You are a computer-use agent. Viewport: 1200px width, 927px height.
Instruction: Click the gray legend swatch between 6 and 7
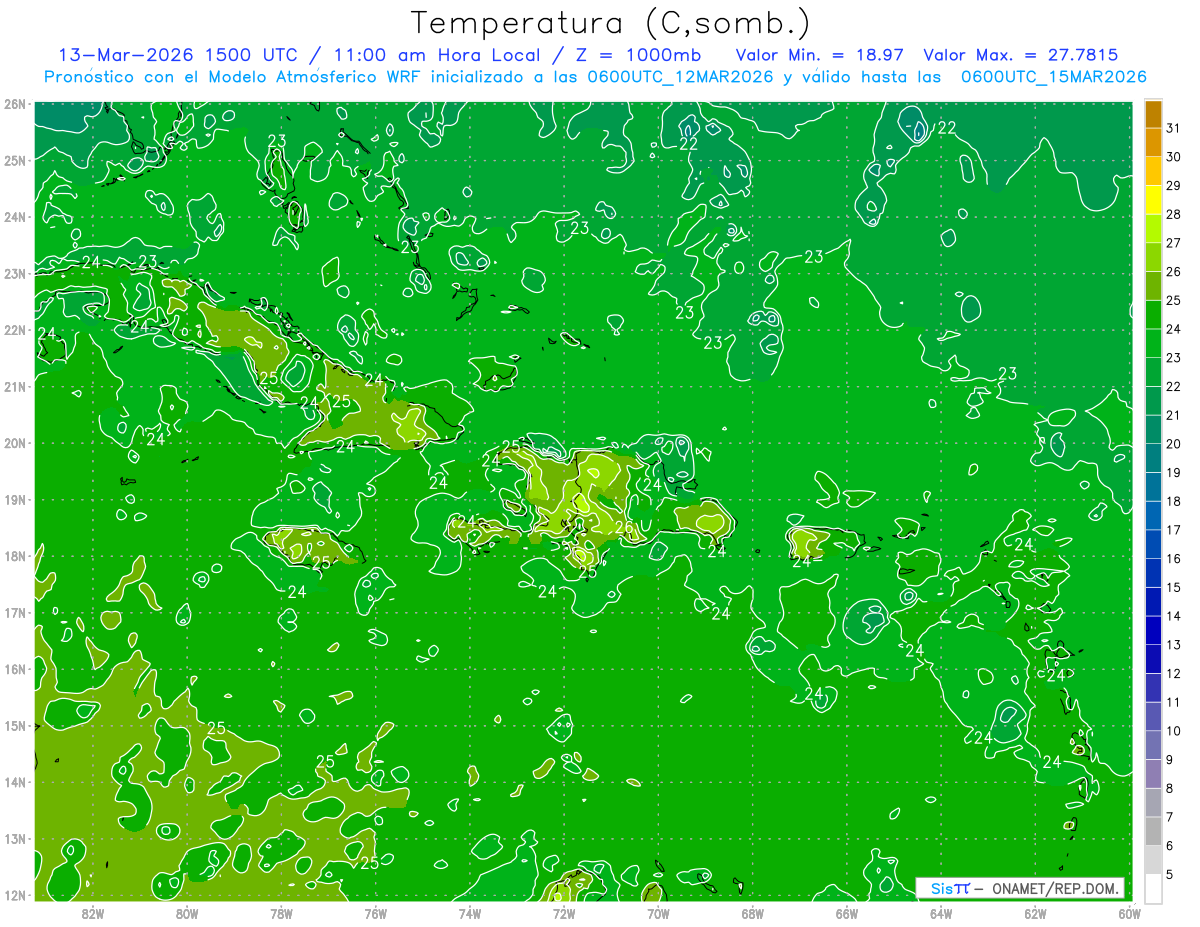[x=1153, y=831]
